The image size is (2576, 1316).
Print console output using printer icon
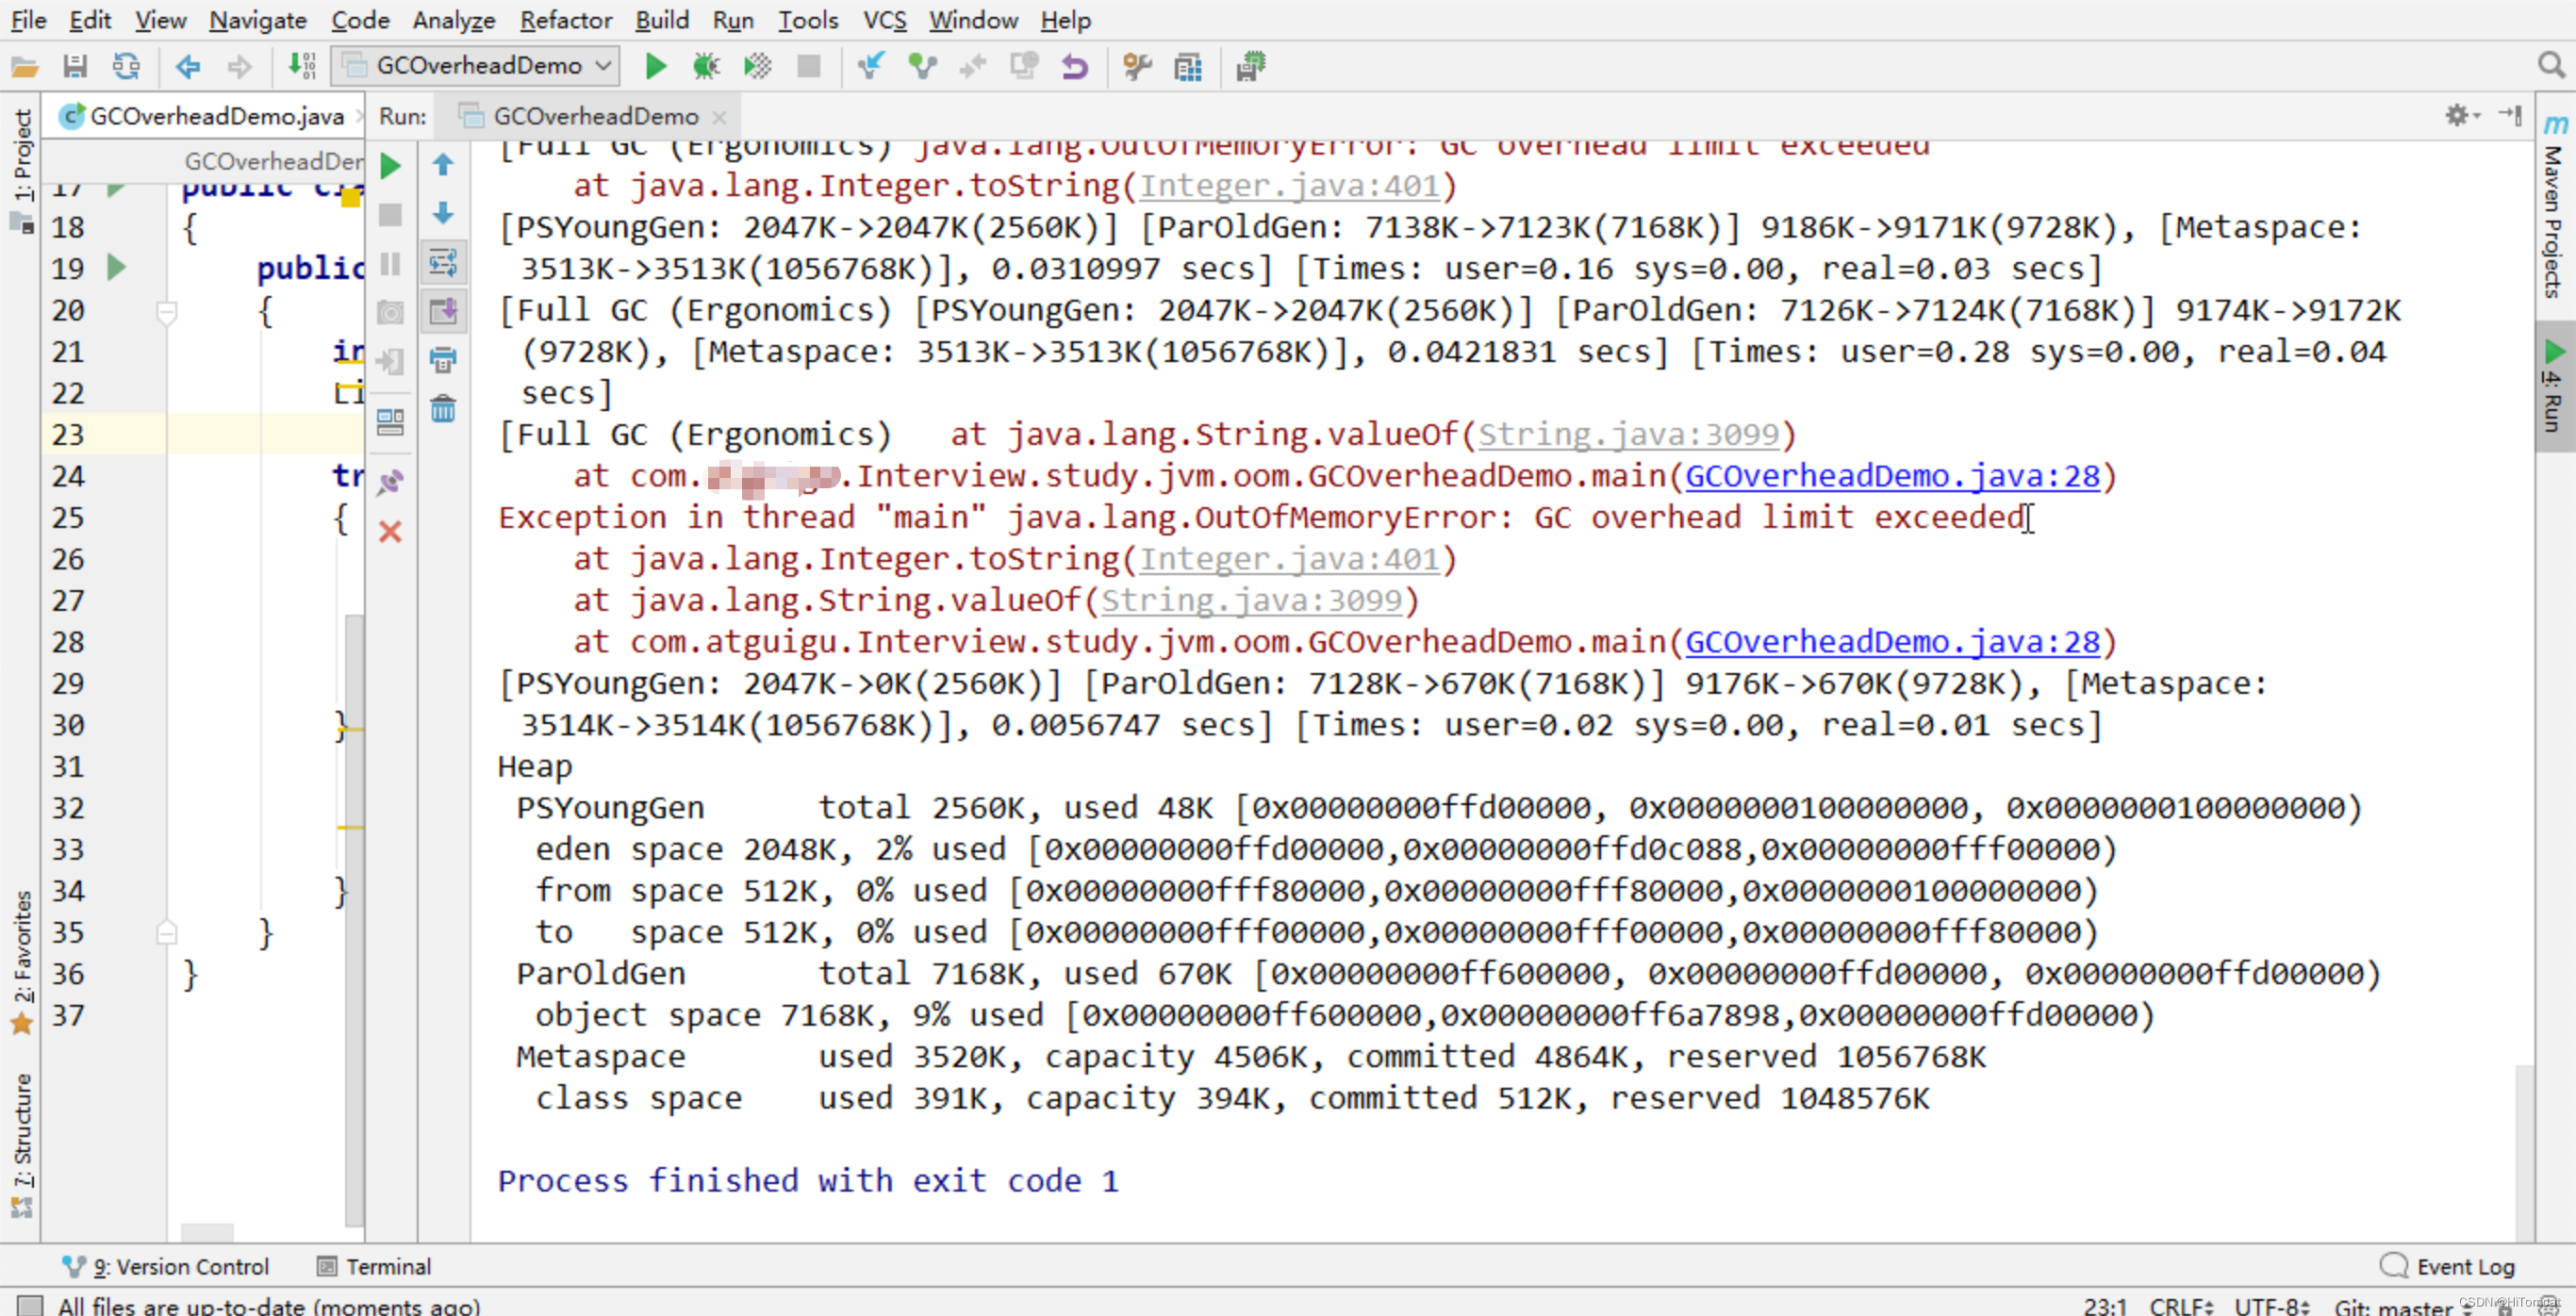(x=443, y=360)
